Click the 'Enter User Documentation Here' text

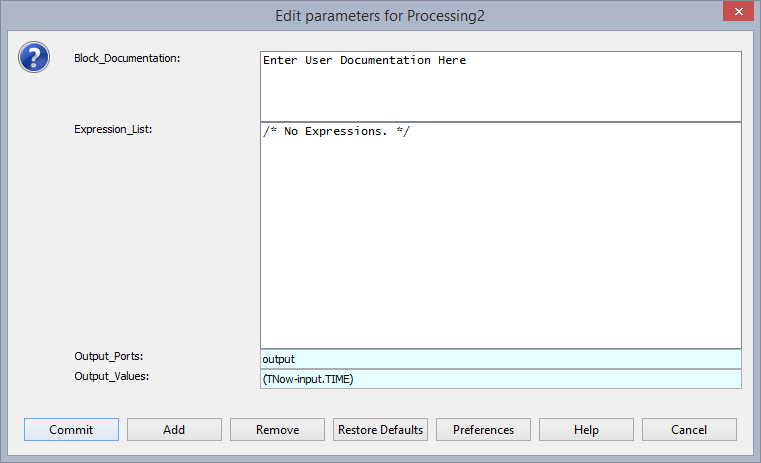click(364, 60)
